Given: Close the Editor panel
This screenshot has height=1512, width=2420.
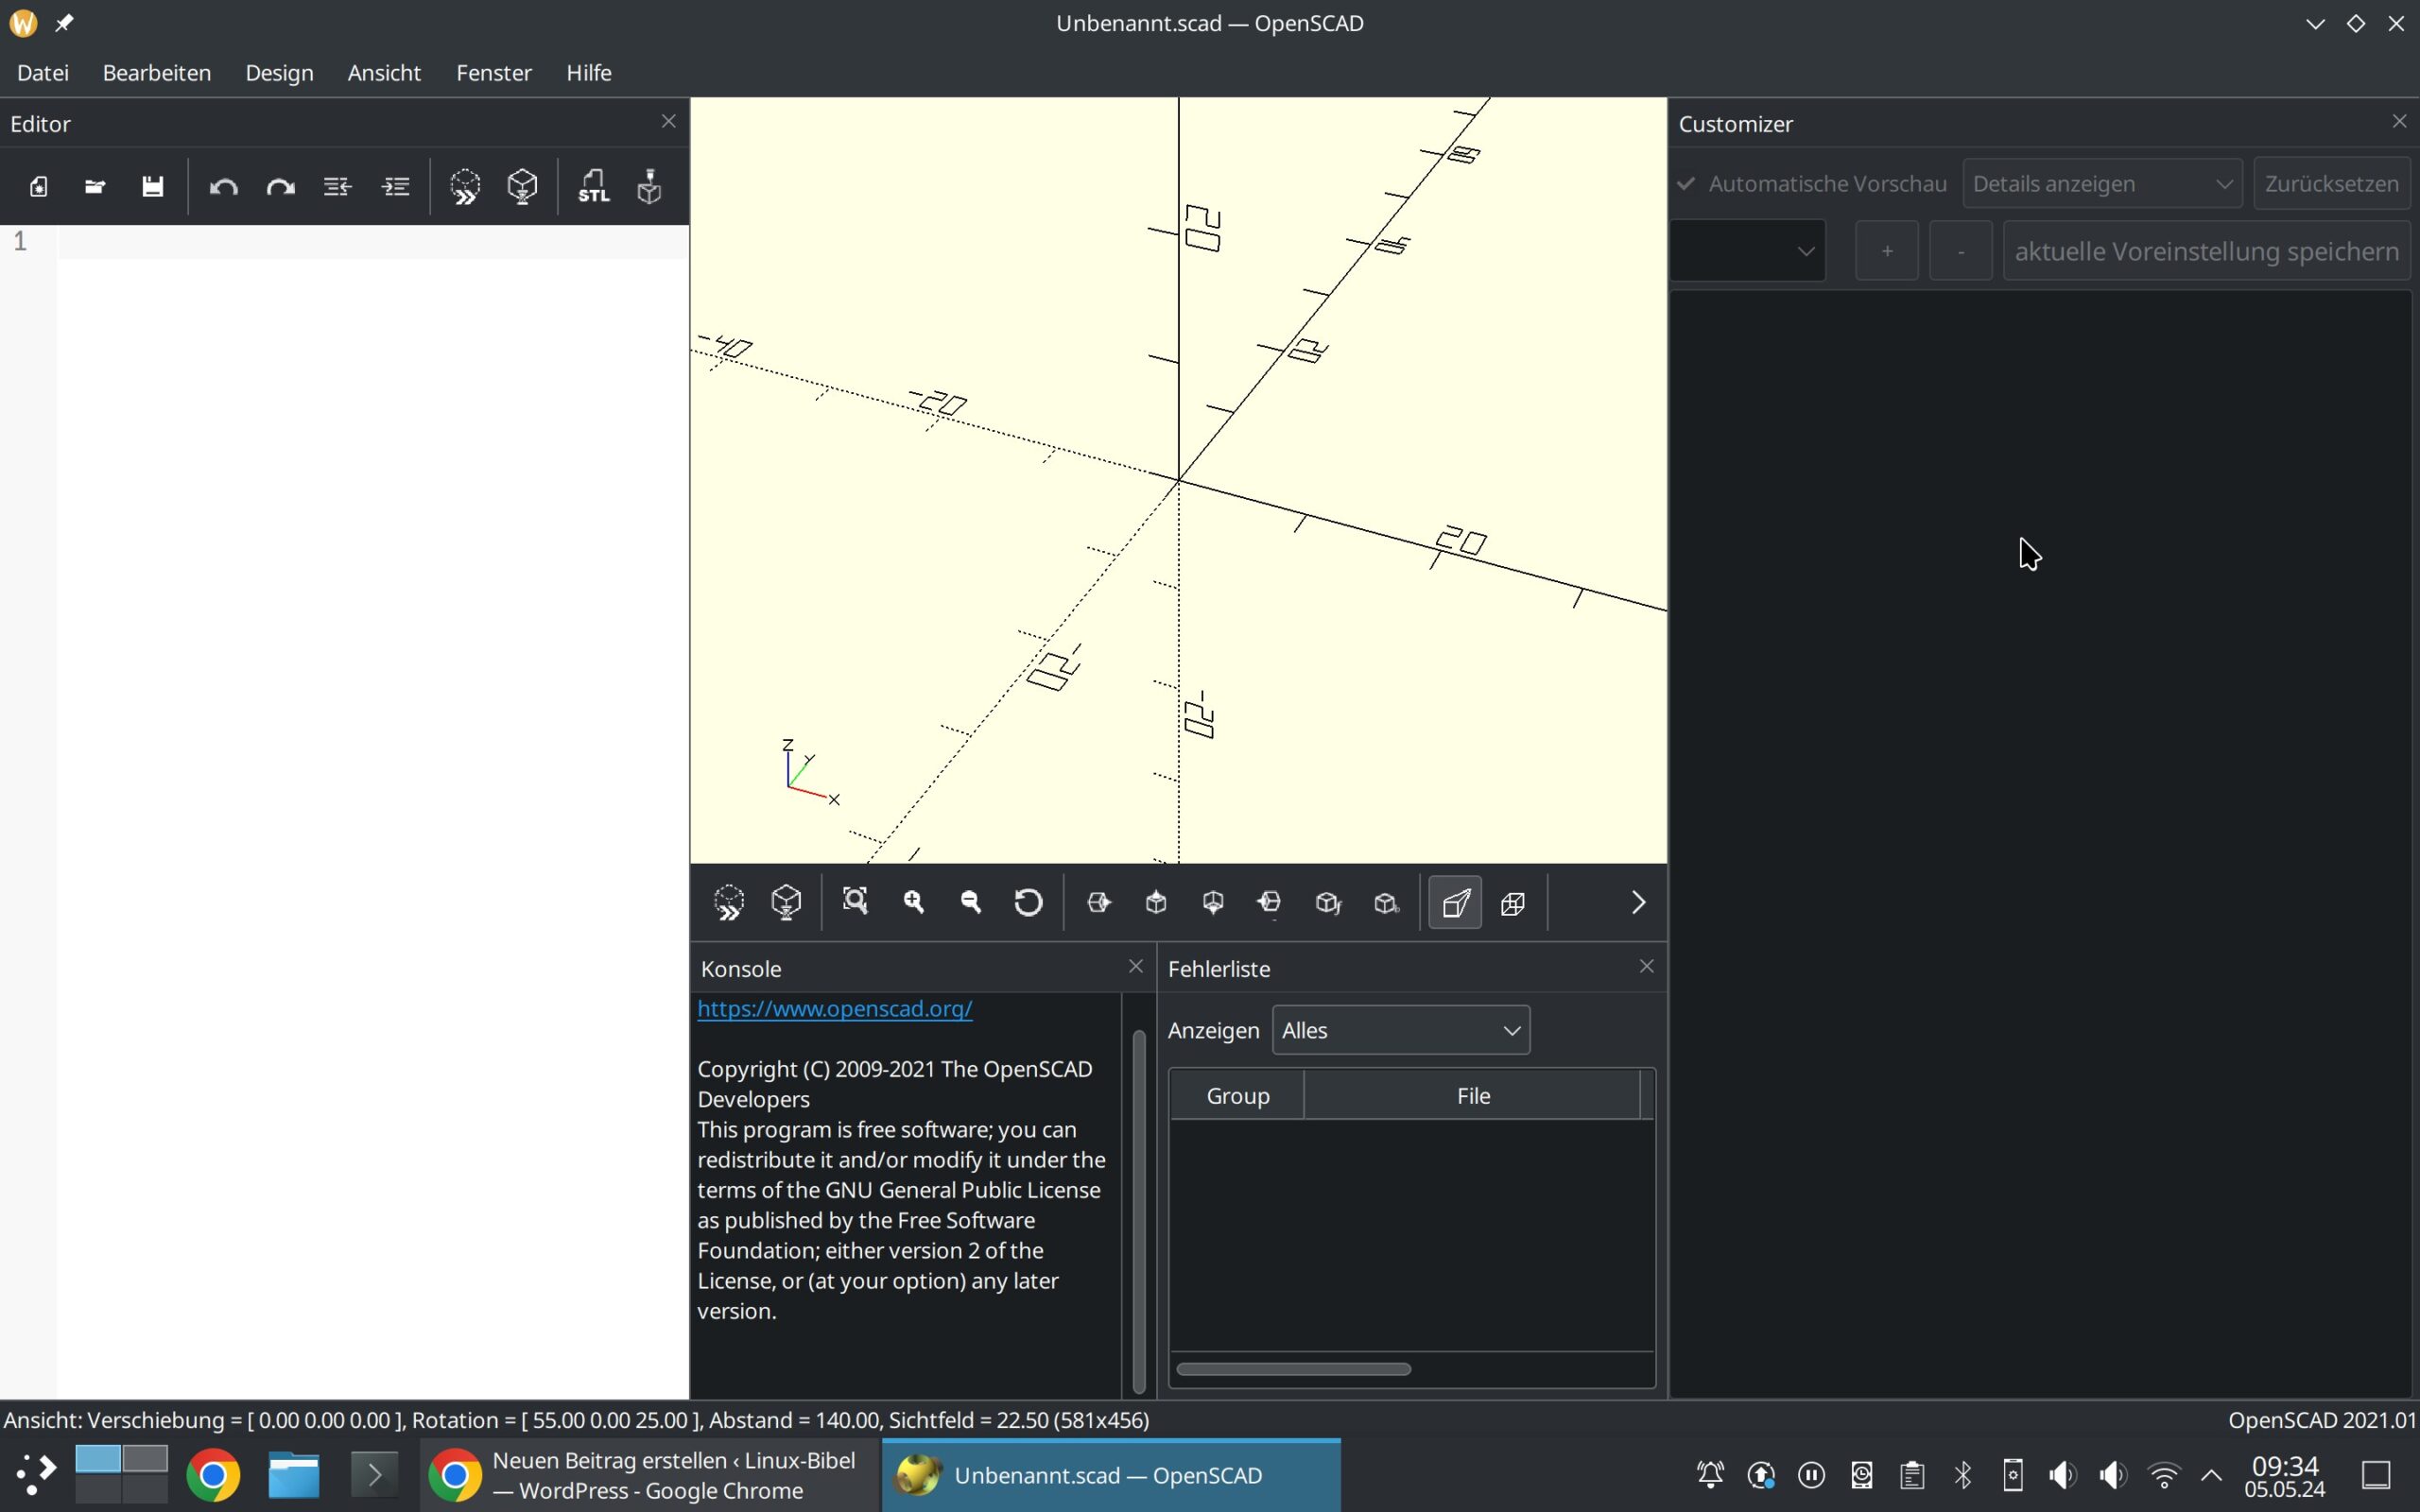Looking at the screenshot, I should pos(669,121).
